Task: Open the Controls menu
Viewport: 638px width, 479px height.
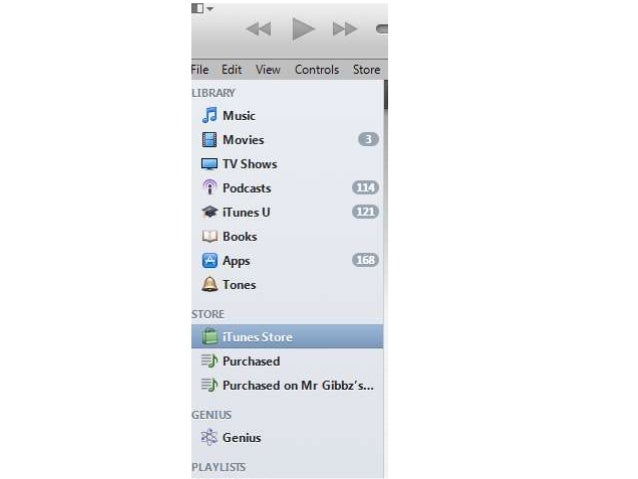Action: point(317,70)
